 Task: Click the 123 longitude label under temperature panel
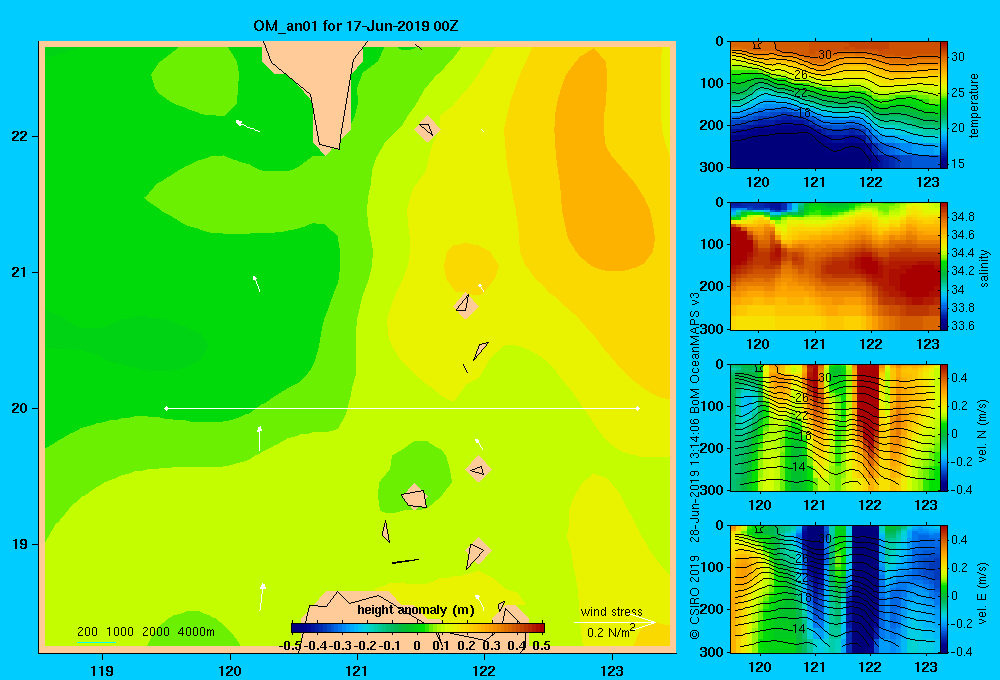pyautogui.click(x=927, y=182)
